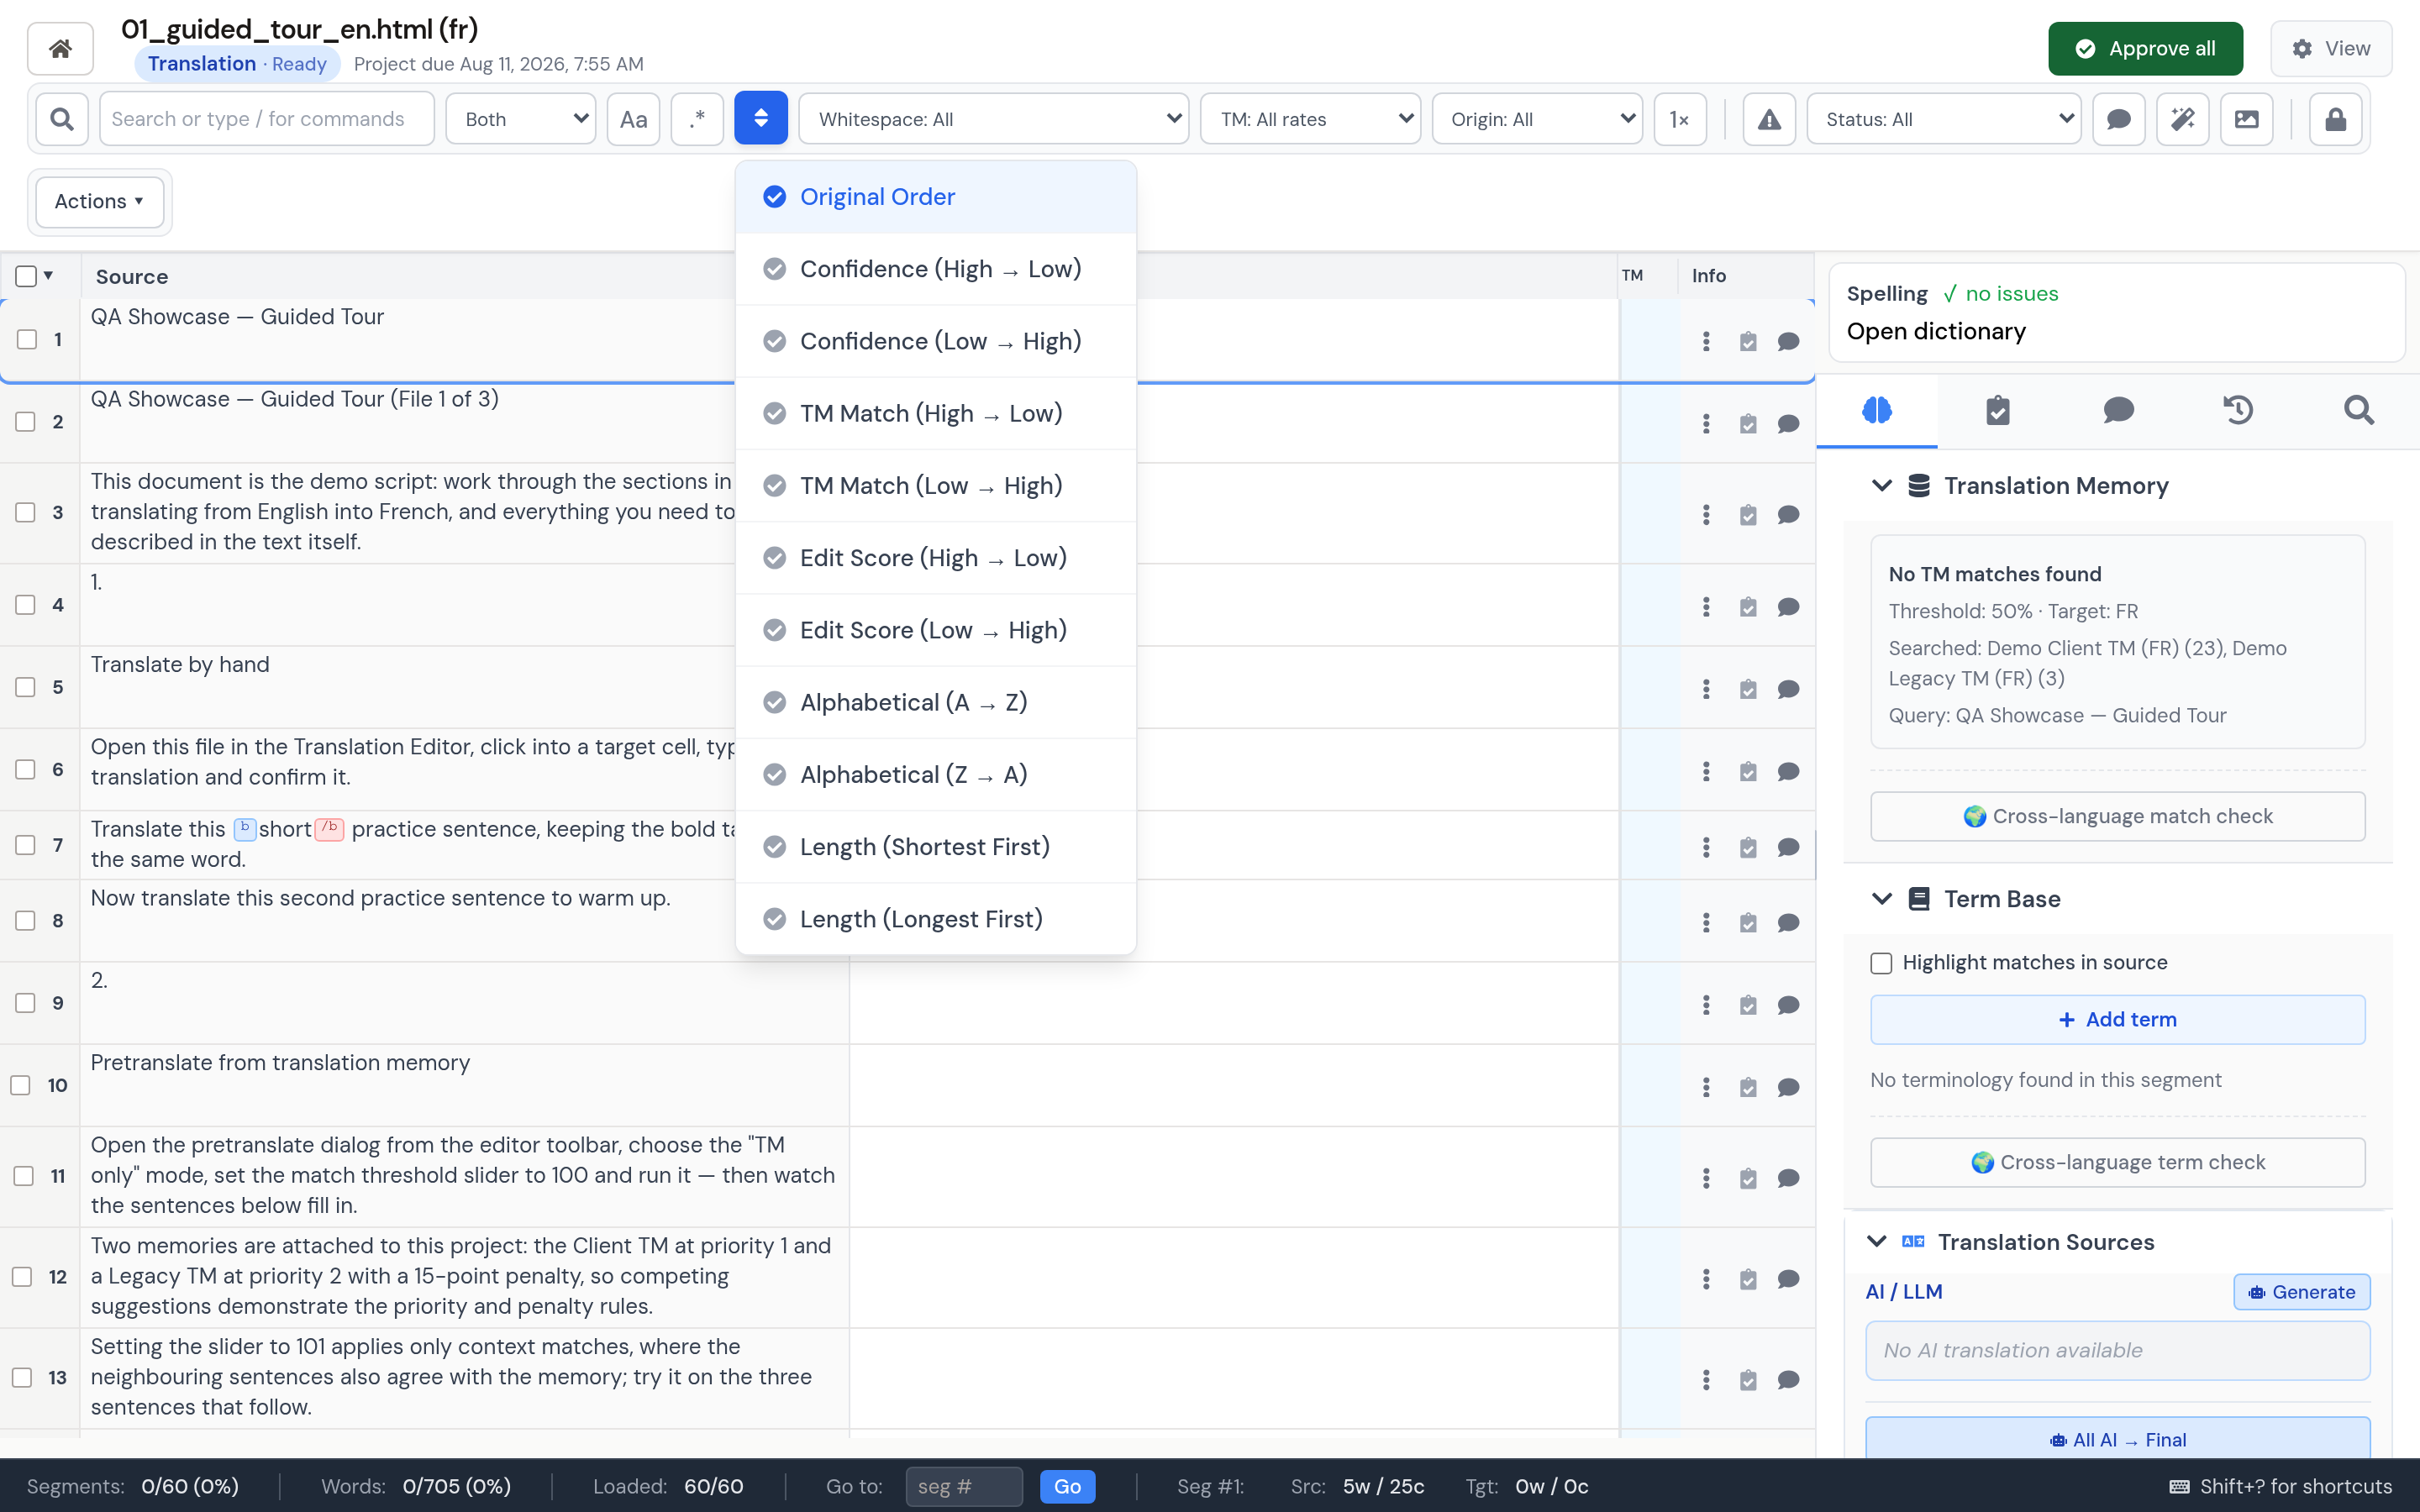Image resolution: width=2420 pixels, height=1512 pixels.
Task: Open comment bubble for segment 7
Action: click(1789, 847)
